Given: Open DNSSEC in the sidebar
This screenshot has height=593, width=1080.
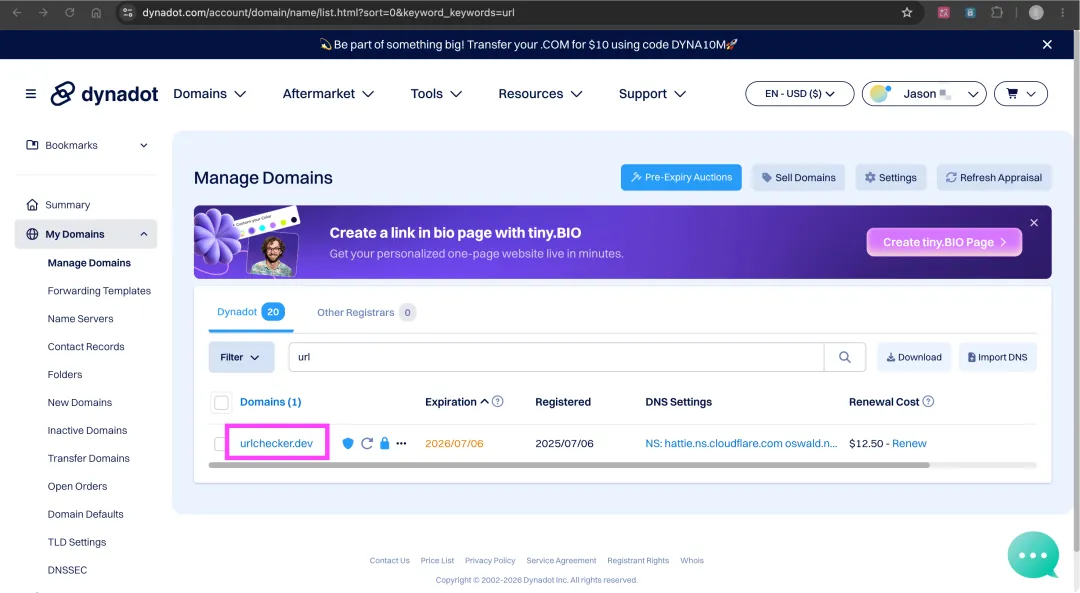Looking at the screenshot, I should click(x=68, y=570).
